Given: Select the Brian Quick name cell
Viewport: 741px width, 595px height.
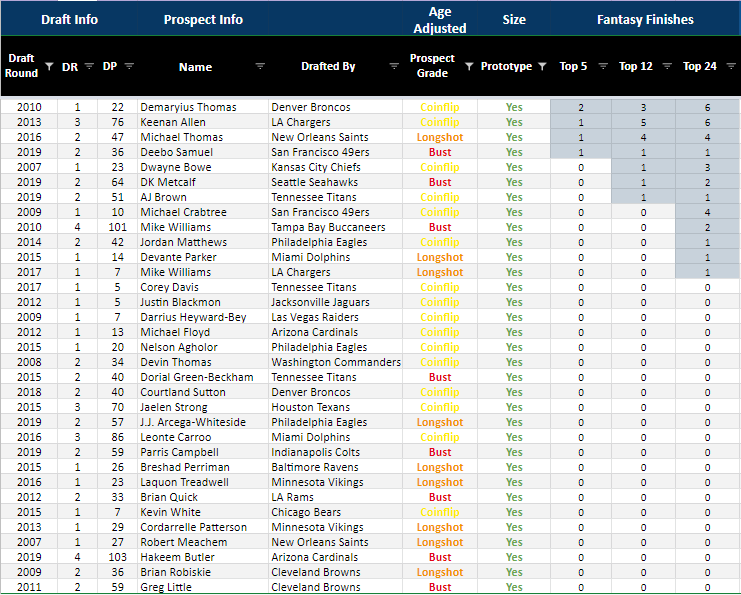Looking at the screenshot, I should coord(203,498).
